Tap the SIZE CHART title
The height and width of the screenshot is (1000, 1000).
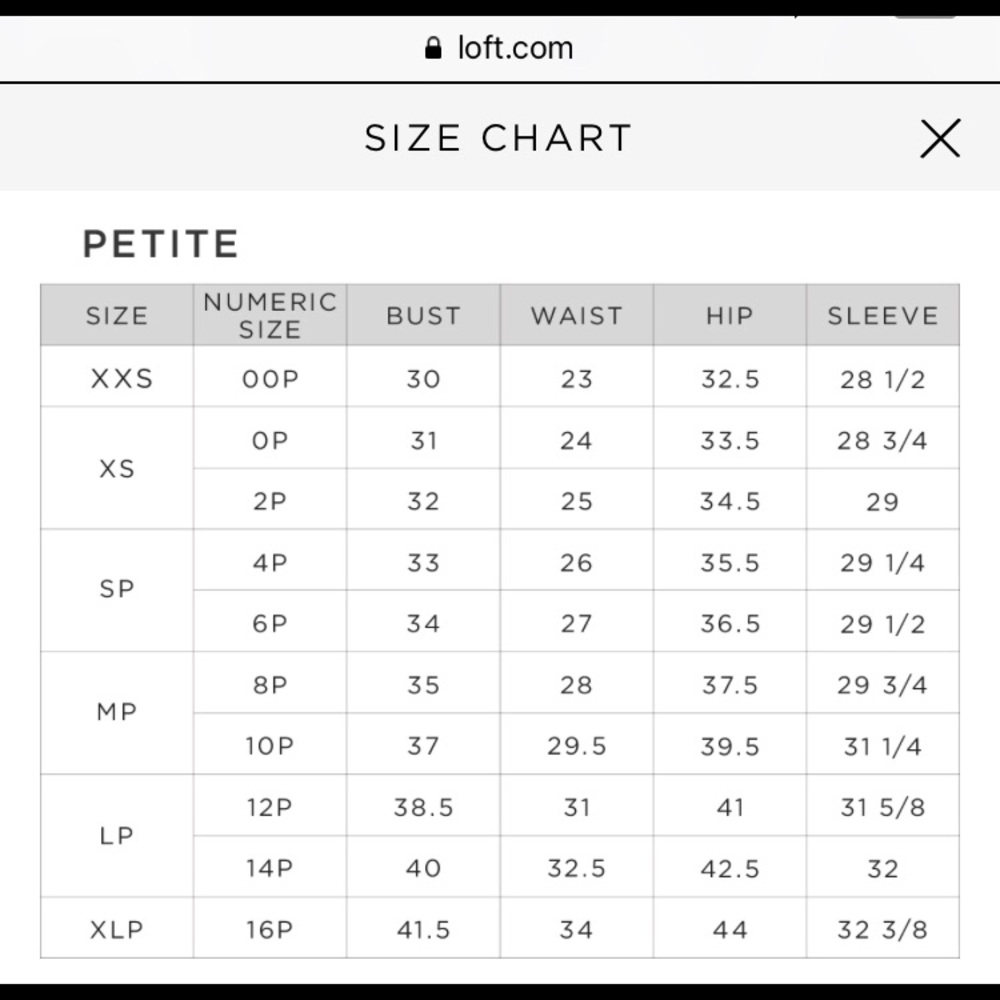pyautogui.click(x=498, y=138)
